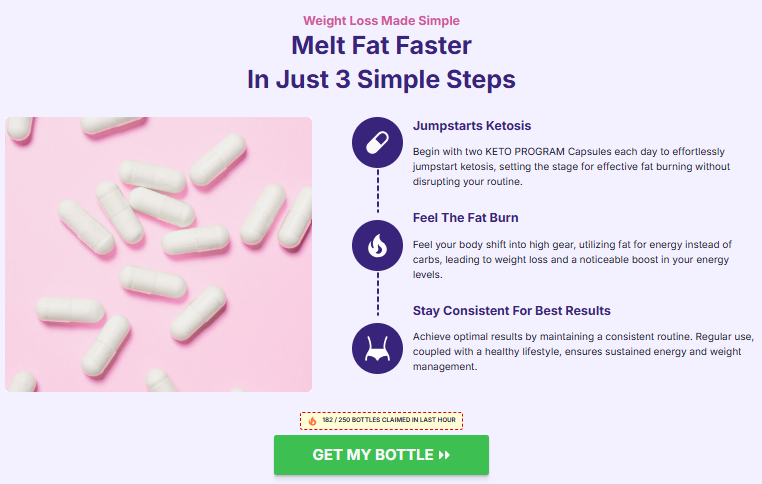
Task: Click Stay Consistent For Best Results heading
Action: point(512,311)
